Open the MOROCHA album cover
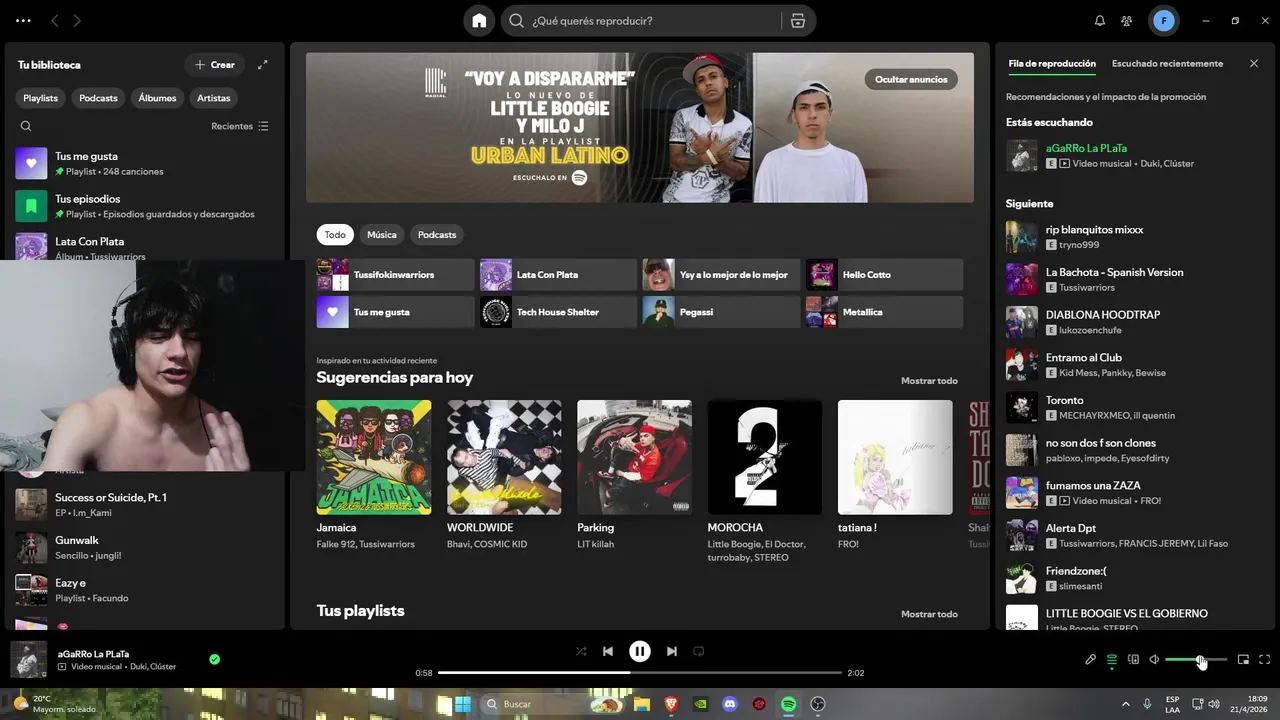This screenshot has height=720, width=1280. 765,457
